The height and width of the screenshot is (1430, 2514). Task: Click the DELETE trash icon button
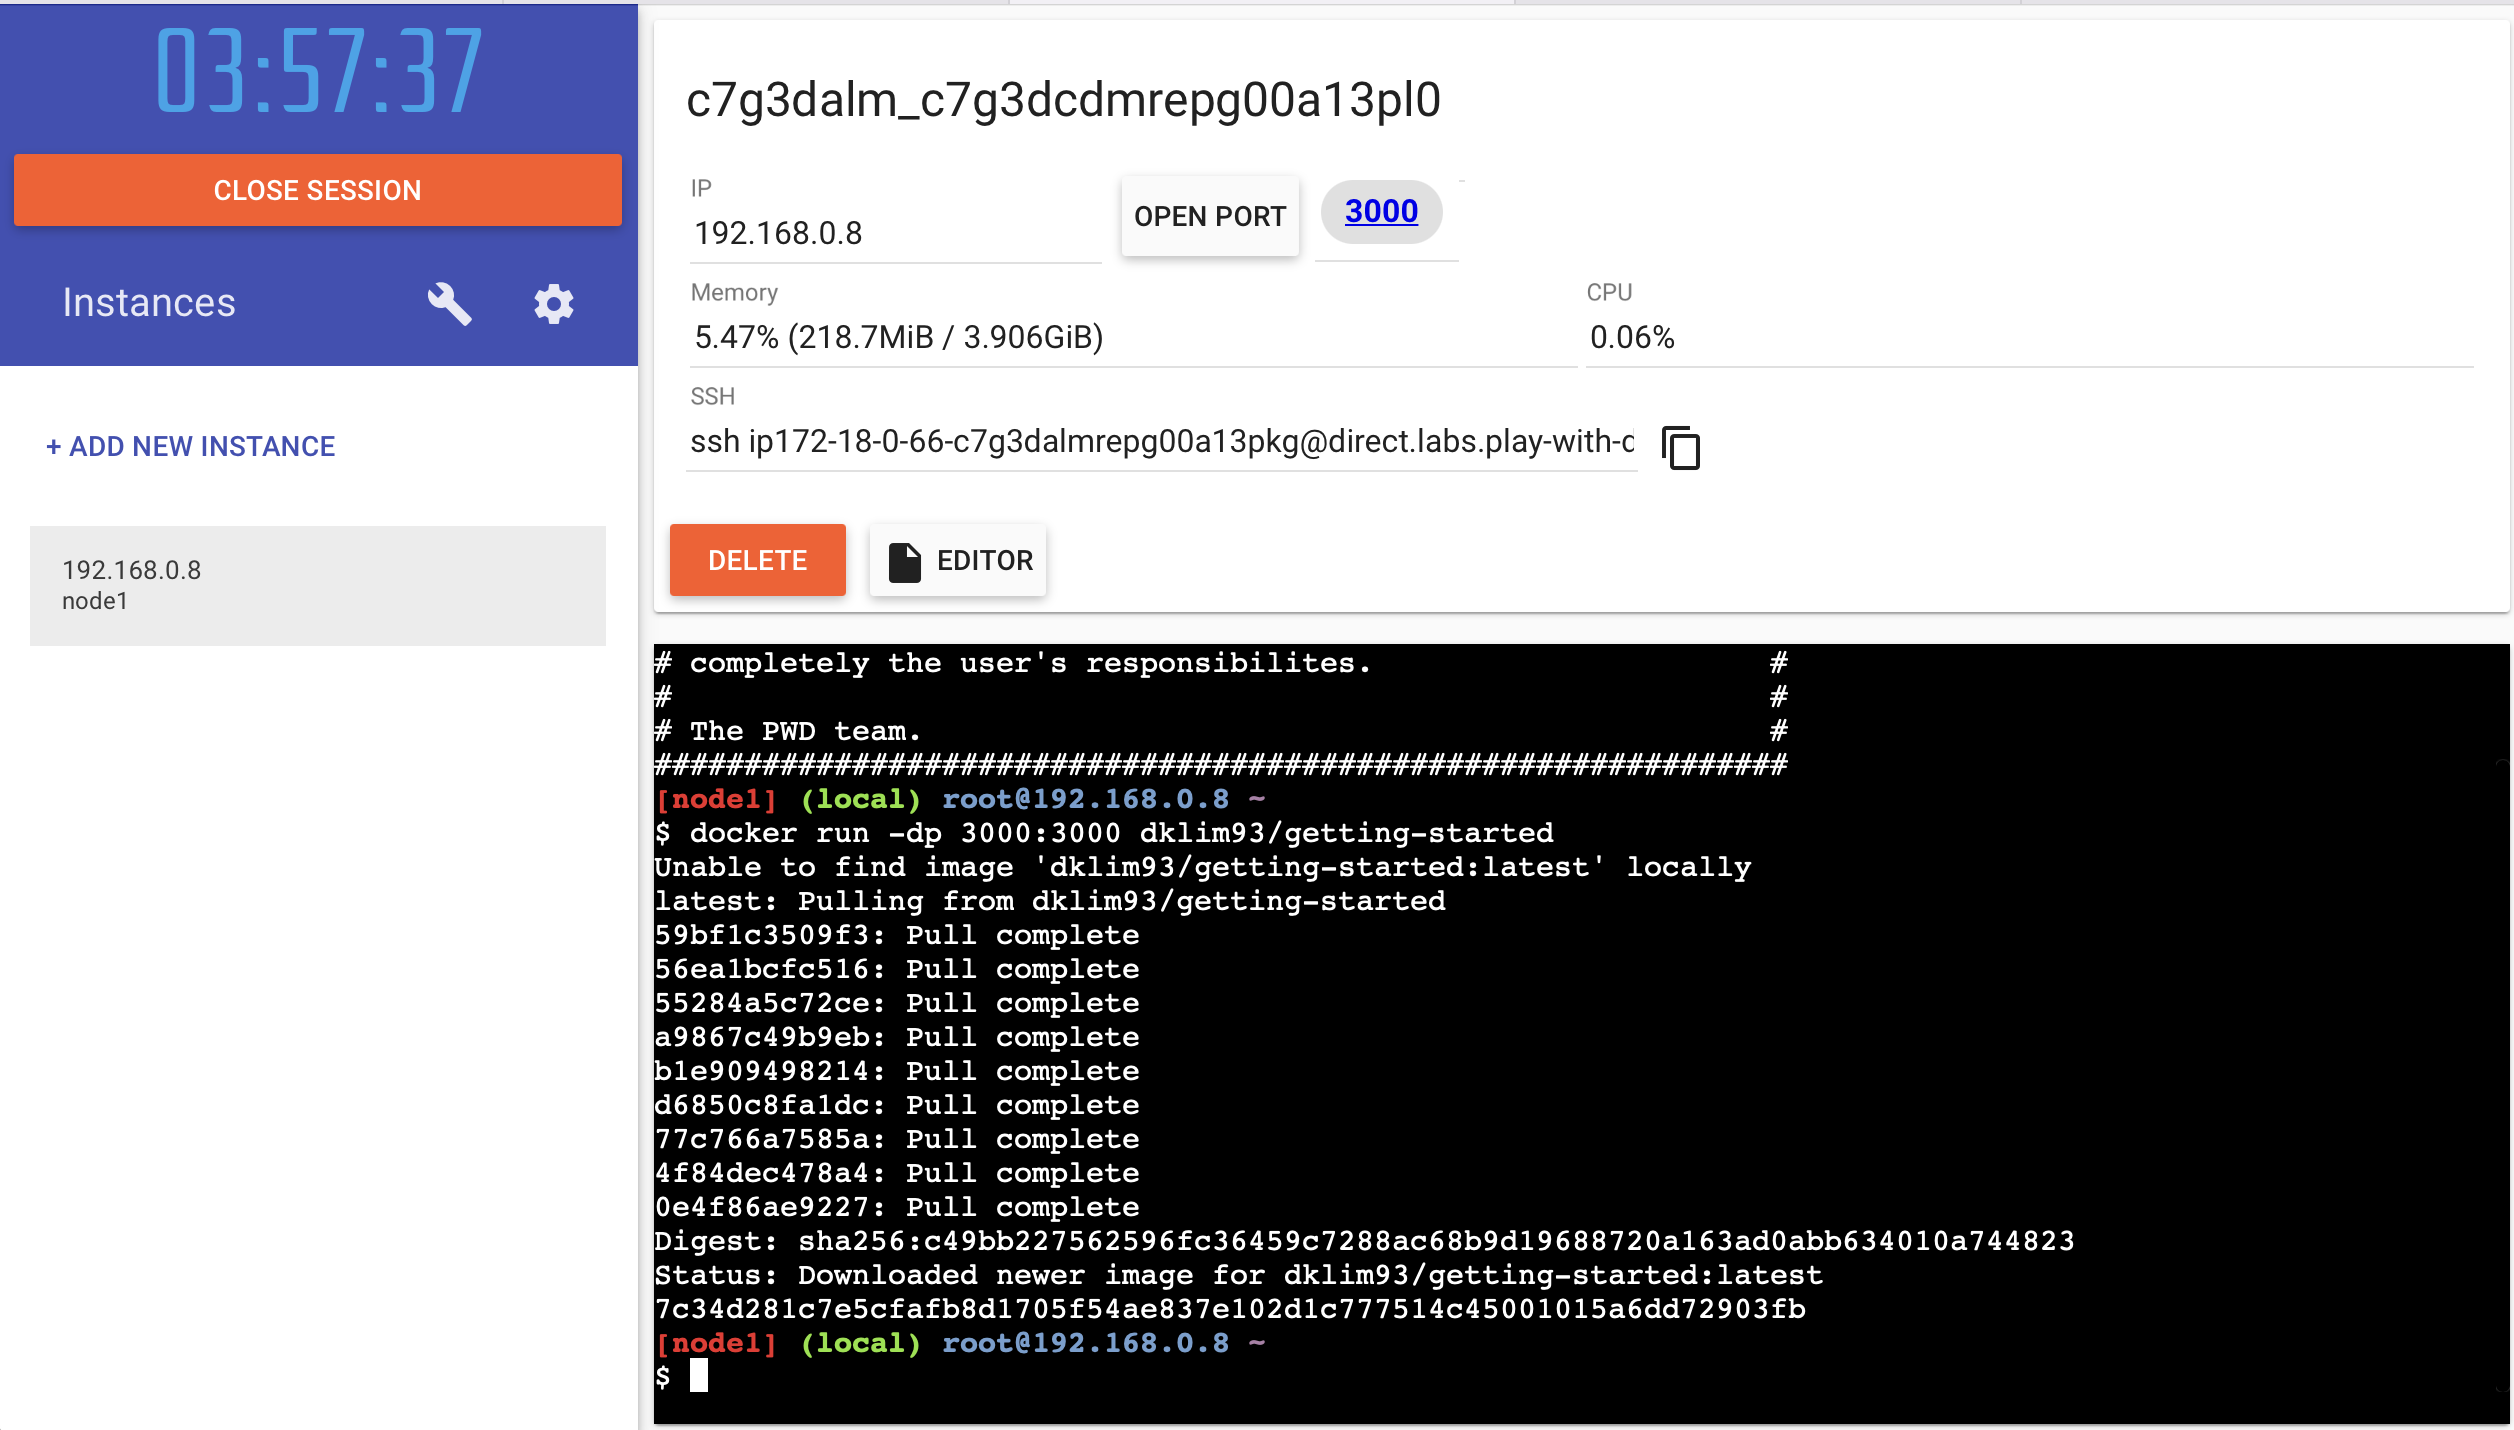click(x=756, y=560)
